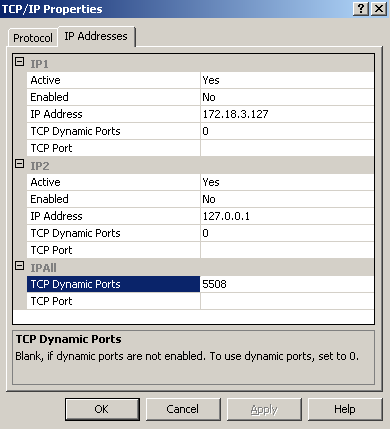390x429 pixels.
Task: Select the IP2 Enabled value No
Action: (287, 199)
